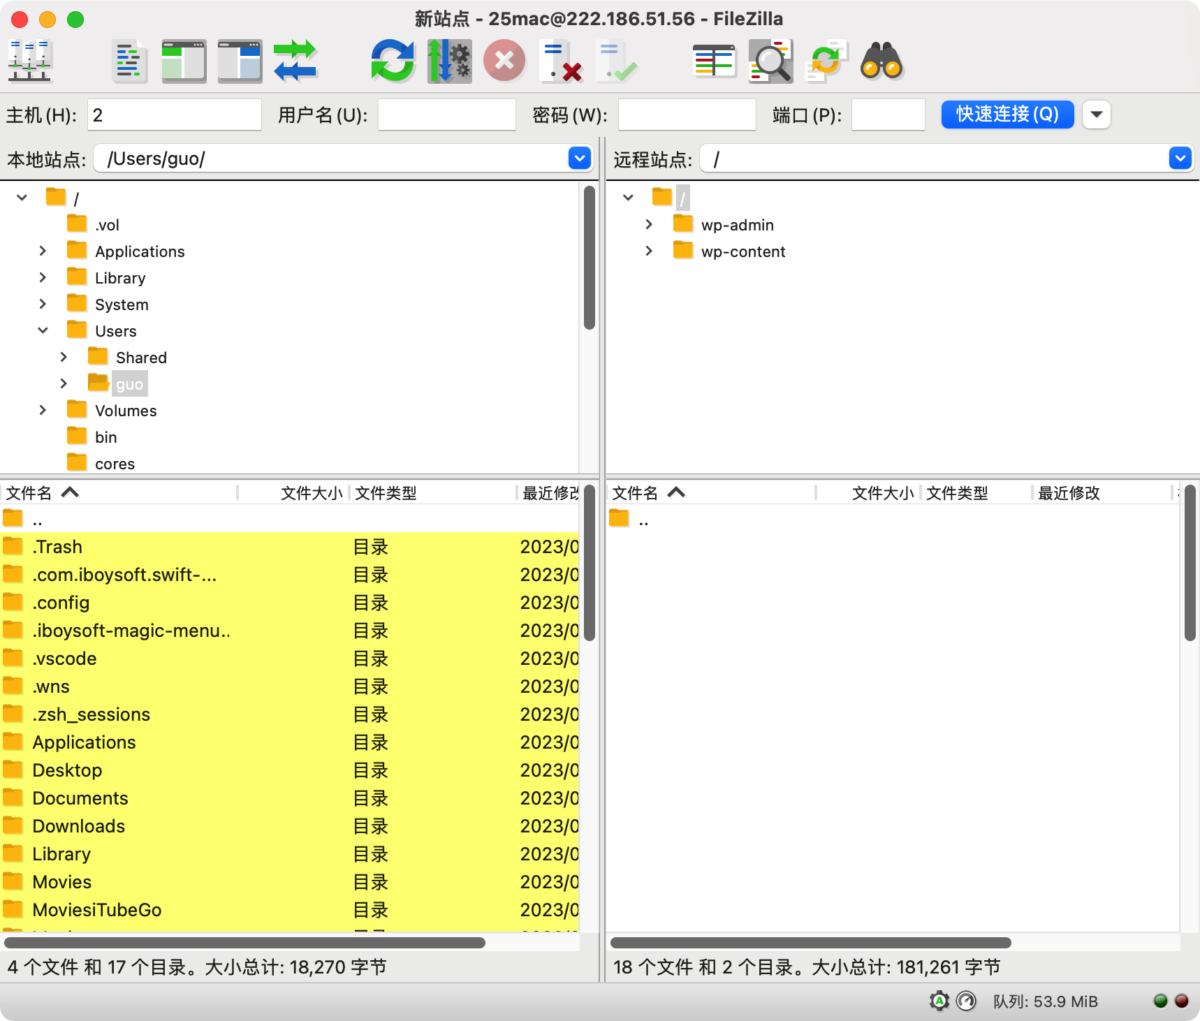Sort remote files by 最近修改 column
The width and height of the screenshot is (1200, 1021).
click(x=1102, y=493)
